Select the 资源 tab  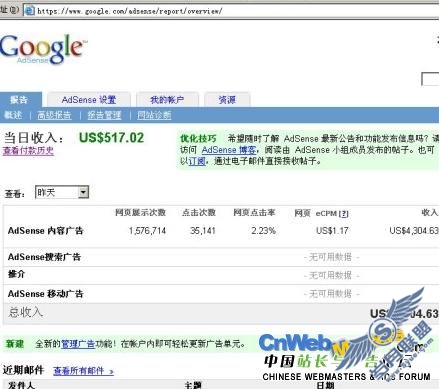(x=227, y=100)
